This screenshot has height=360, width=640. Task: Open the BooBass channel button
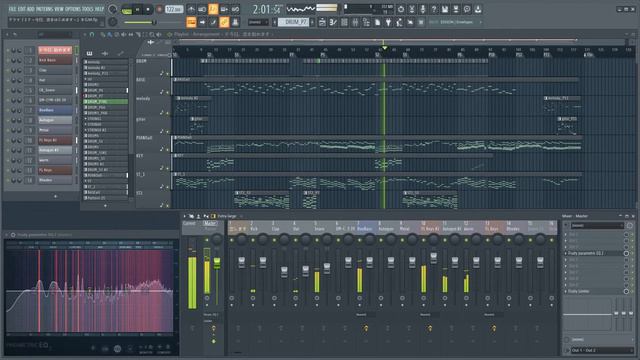[x=55, y=110]
